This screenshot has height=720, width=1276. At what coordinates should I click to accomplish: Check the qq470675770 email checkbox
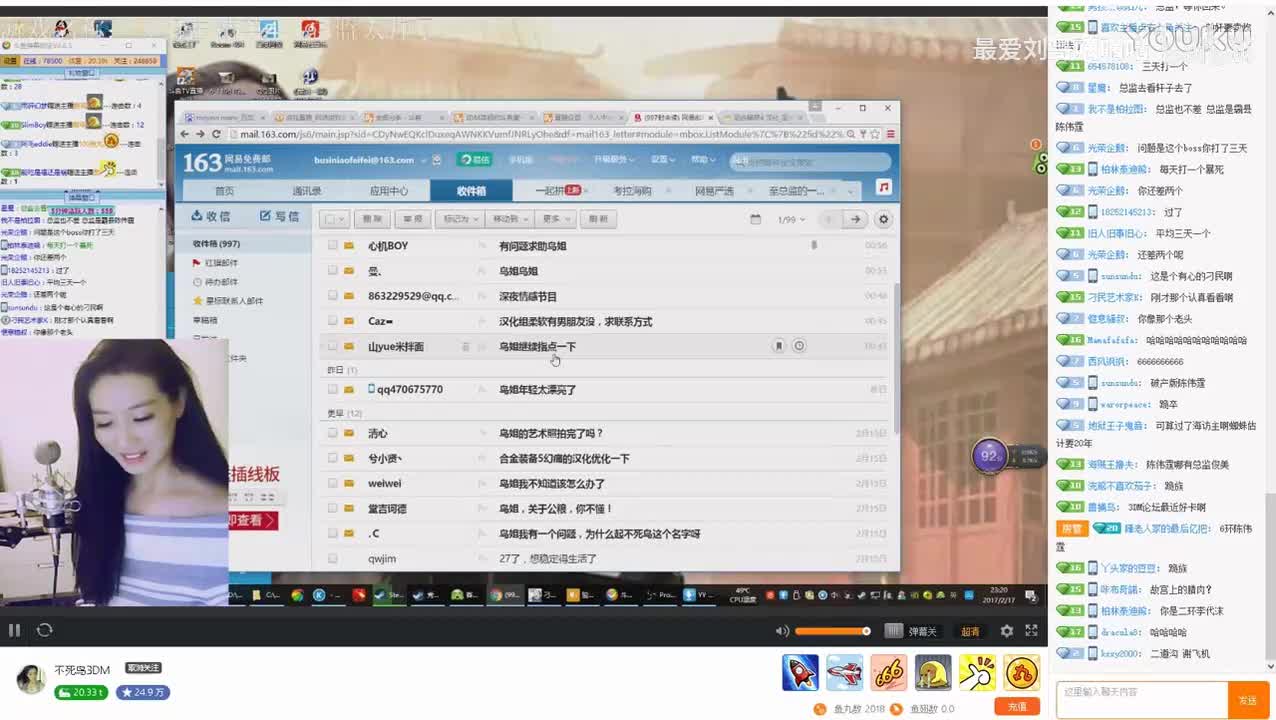pyautogui.click(x=332, y=389)
